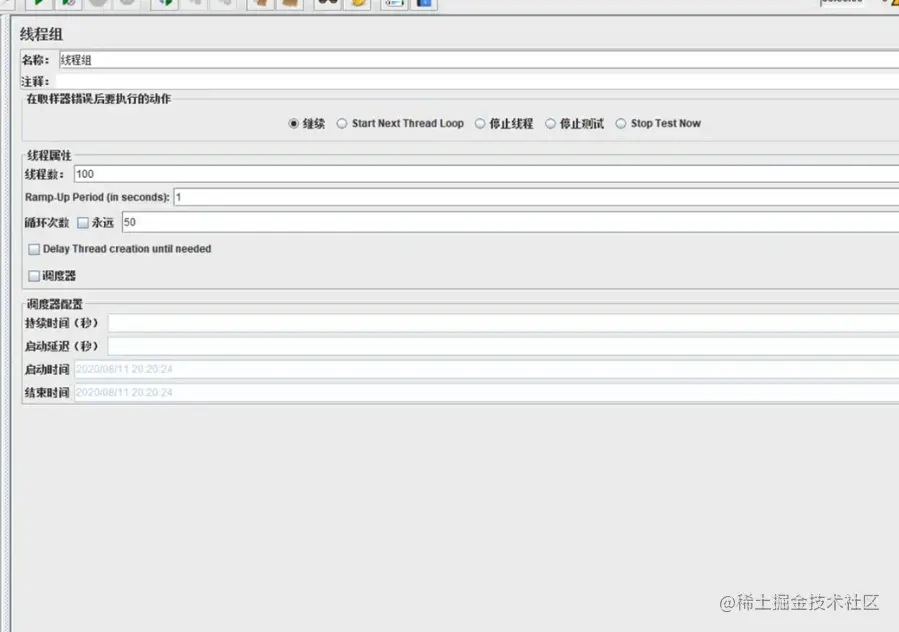Click the 循环次数 field showing 50
Viewport: 899px width, 632px height.
[x=510, y=222]
